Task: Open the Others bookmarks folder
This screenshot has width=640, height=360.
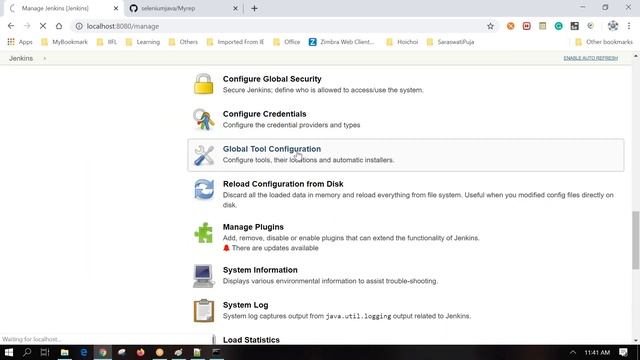Action: pos(183,42)
